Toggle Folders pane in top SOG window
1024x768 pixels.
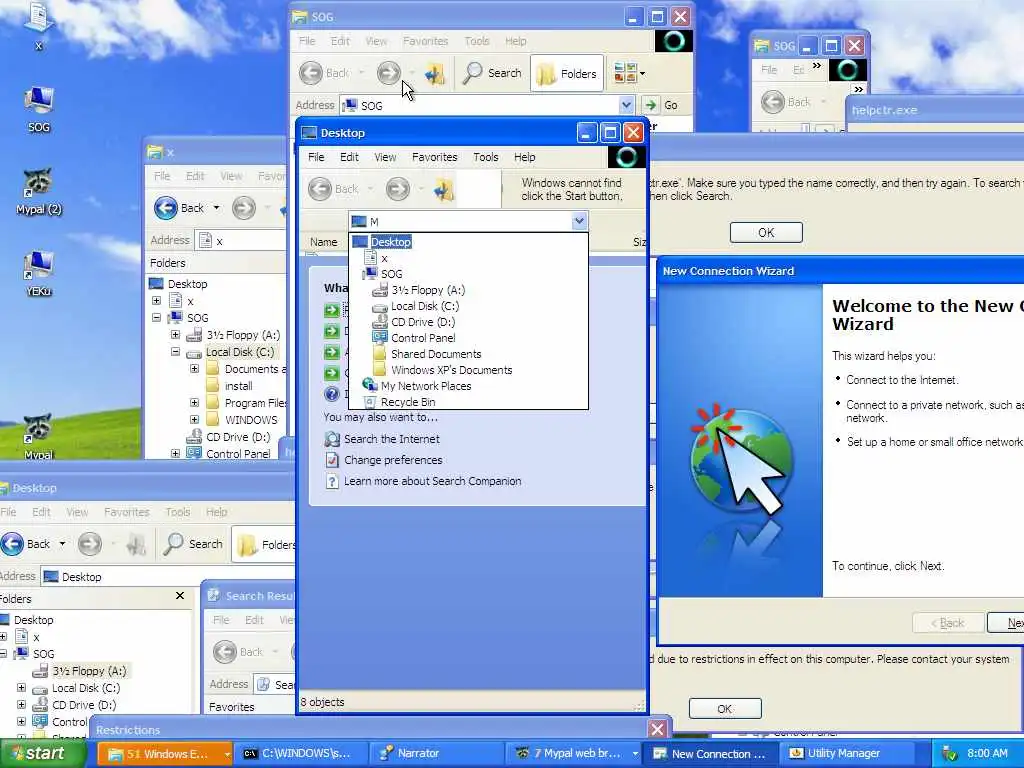coord(566,73)
